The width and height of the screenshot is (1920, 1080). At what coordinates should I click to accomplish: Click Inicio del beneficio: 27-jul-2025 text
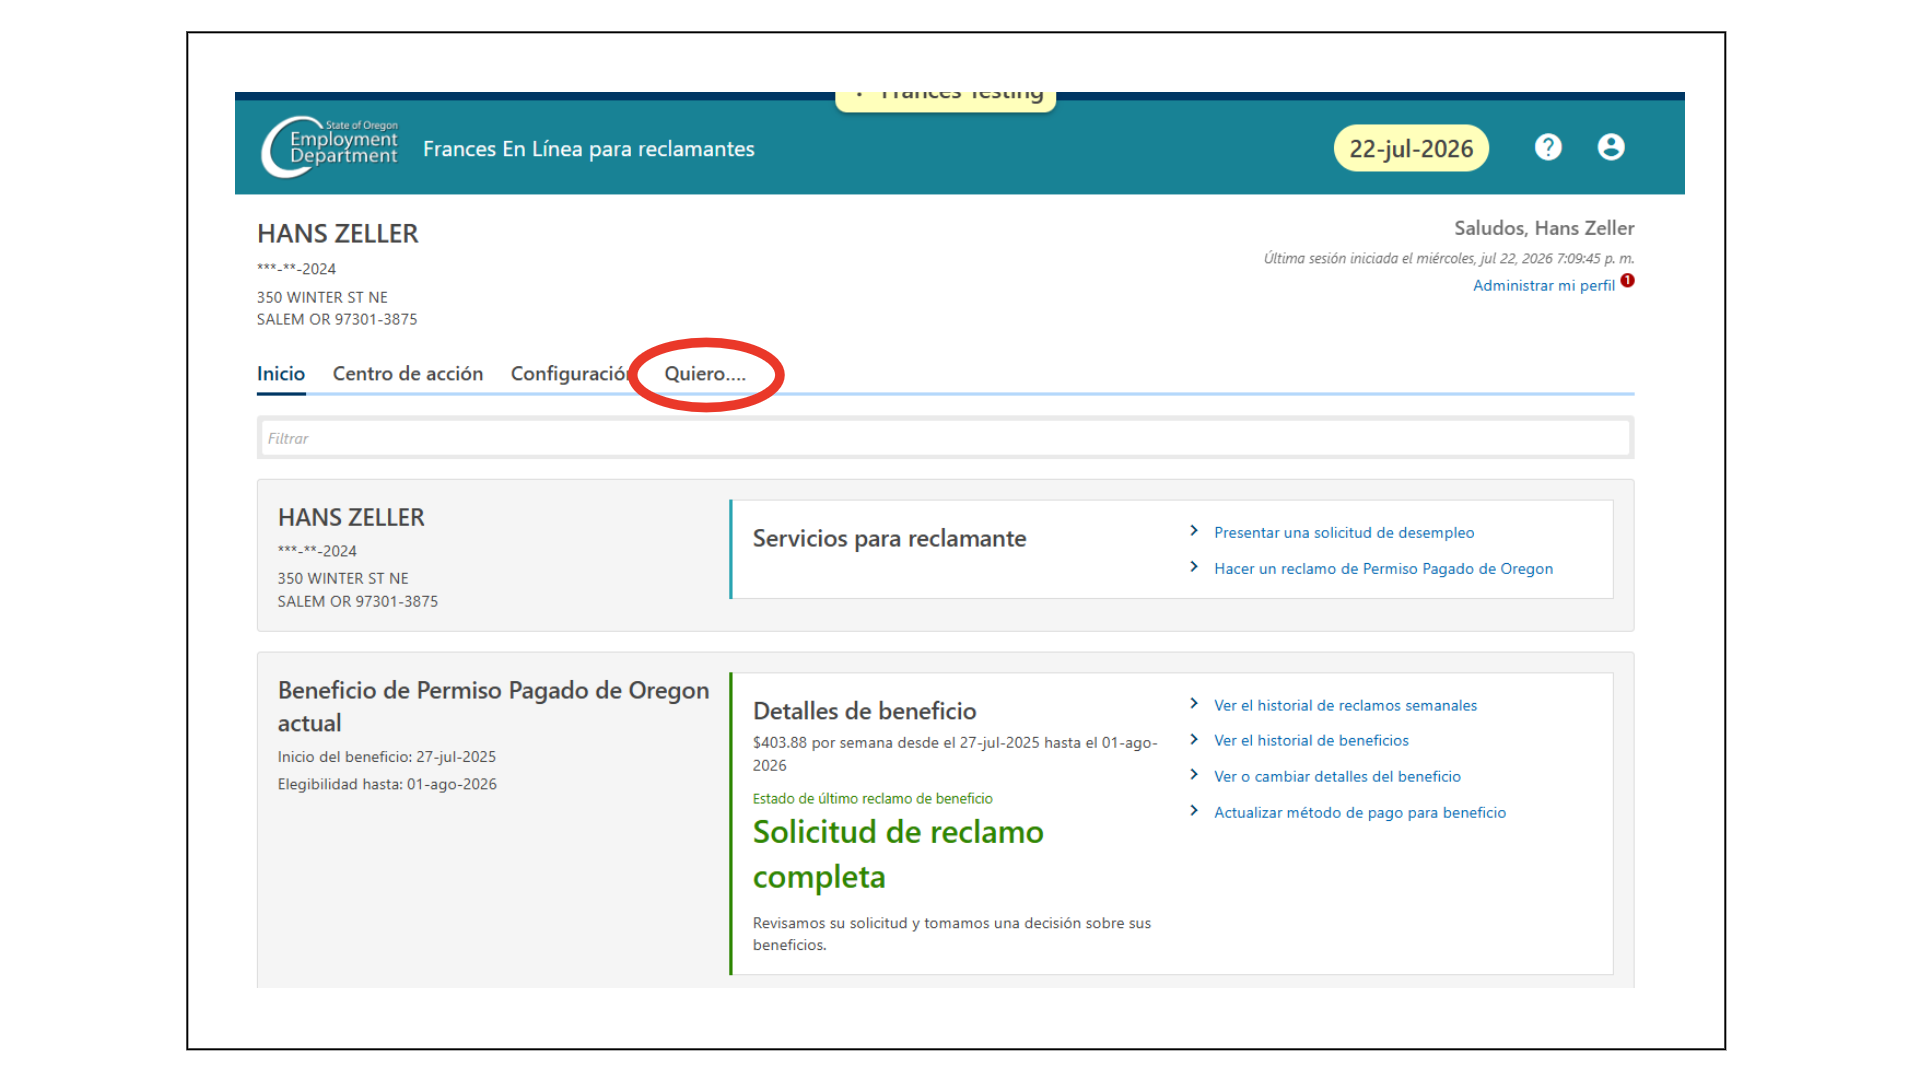pos(387,757)
